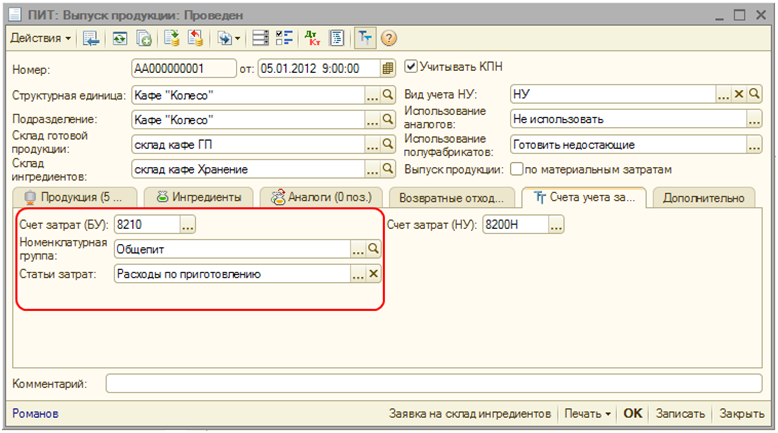The image size is (778, 433).
Task: Click the Записать button
Action: point(680,413)
